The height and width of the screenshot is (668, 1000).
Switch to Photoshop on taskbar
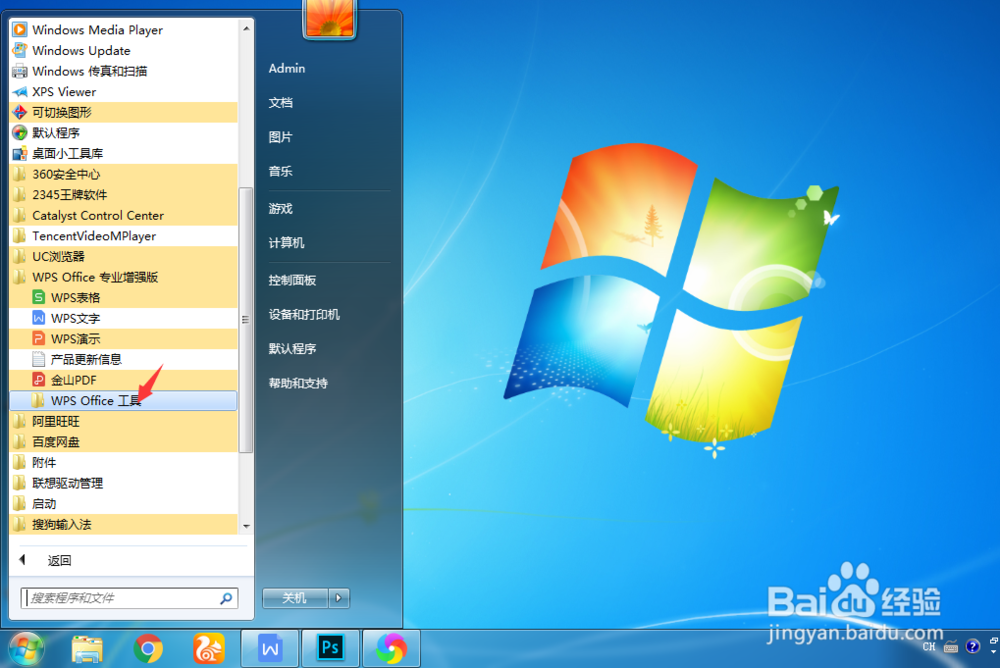pos(330,649)
